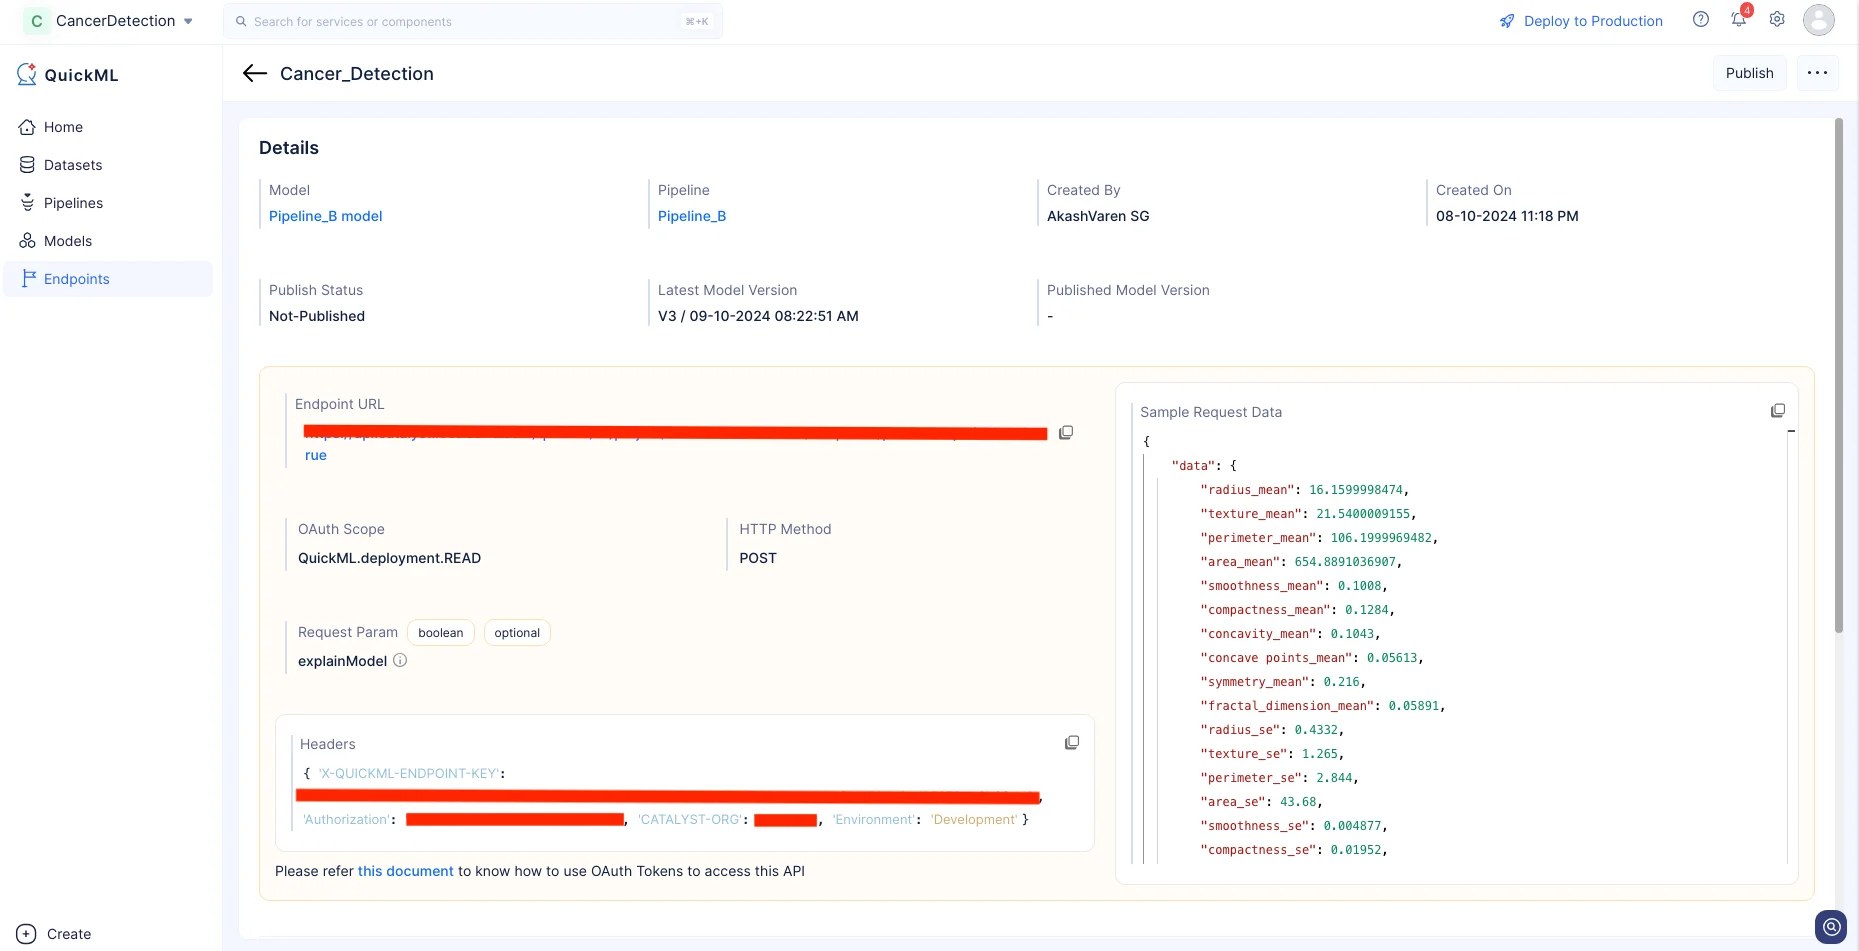Open settings gear icon
The height and width of the screenshot is (951, 1859).
pos(1777,20)
